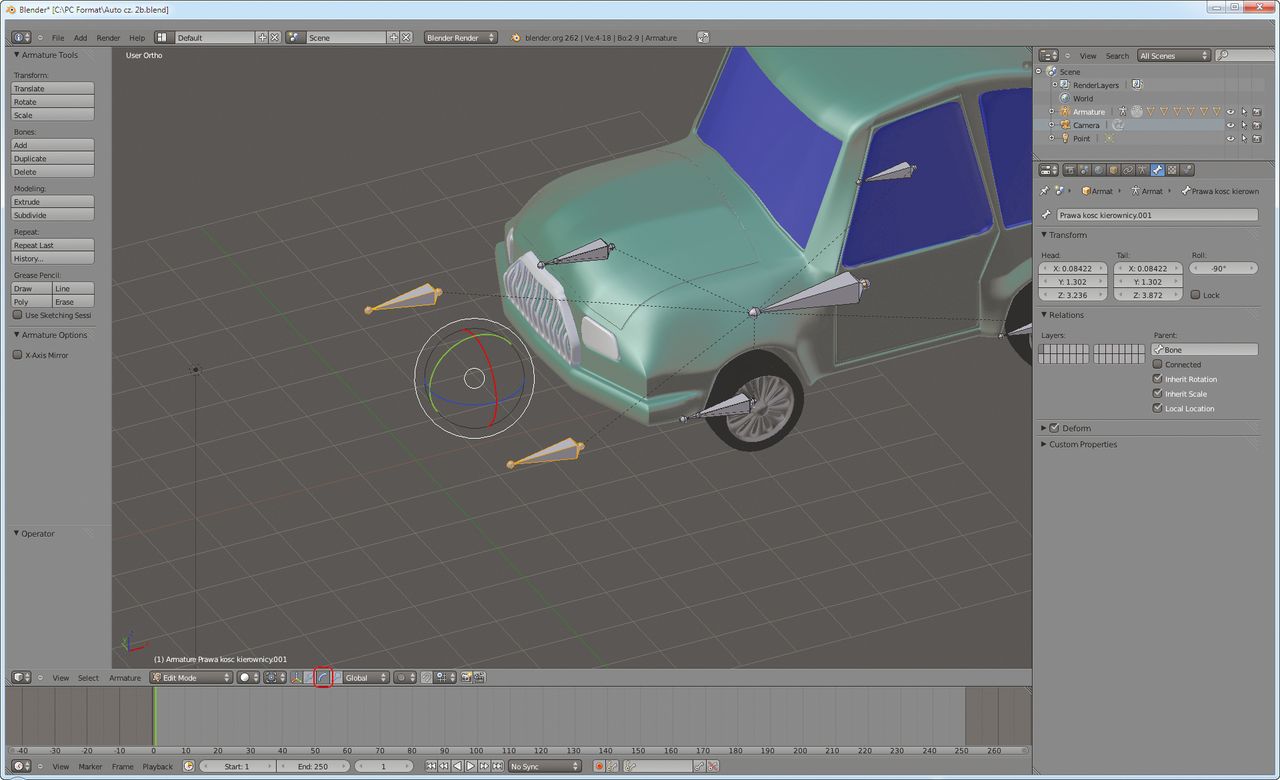Open the Armature data properties tab
Image resolution: width=1280 pixels, height=780 pixels.
(x=1143, y=170)
